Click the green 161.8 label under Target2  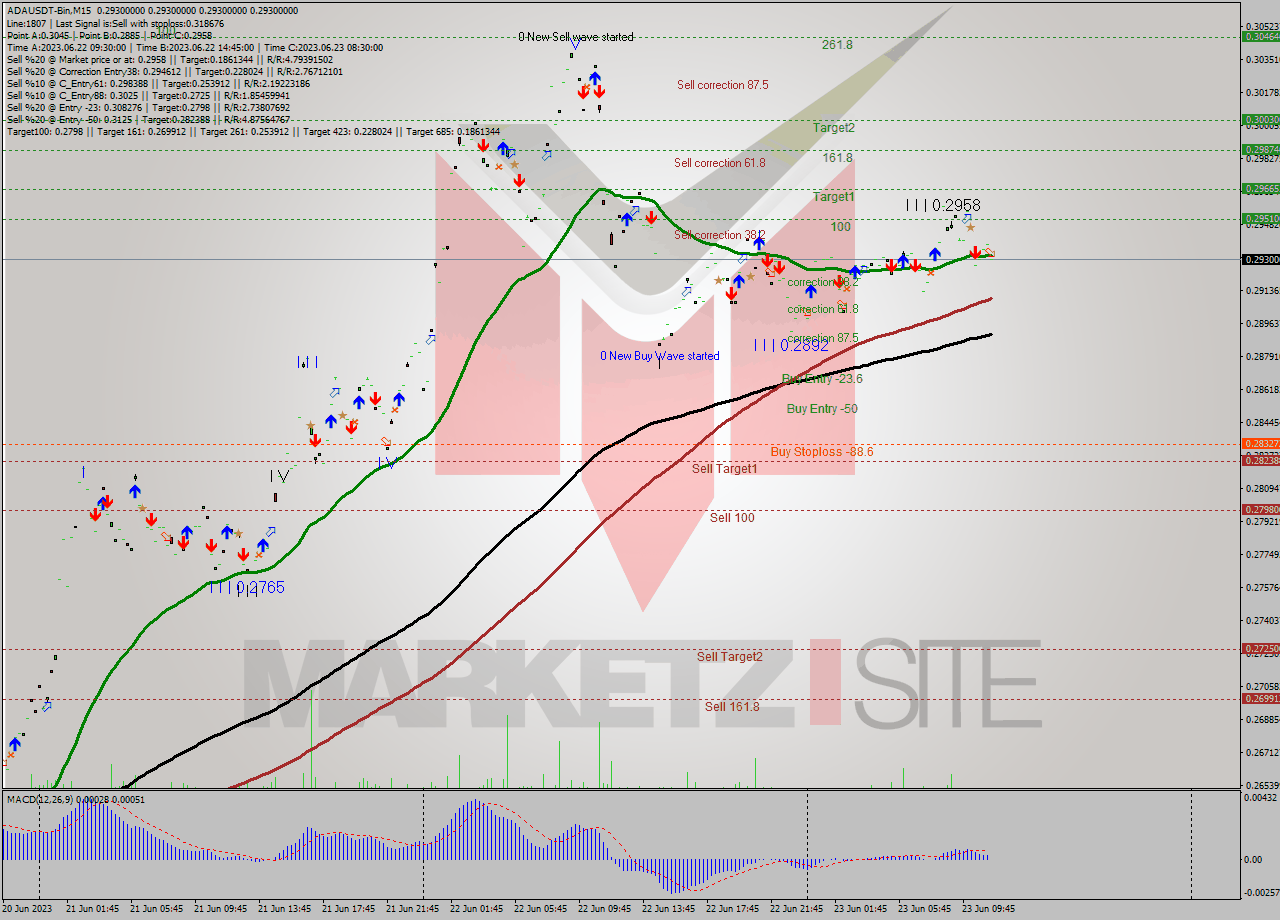[838, 158]
